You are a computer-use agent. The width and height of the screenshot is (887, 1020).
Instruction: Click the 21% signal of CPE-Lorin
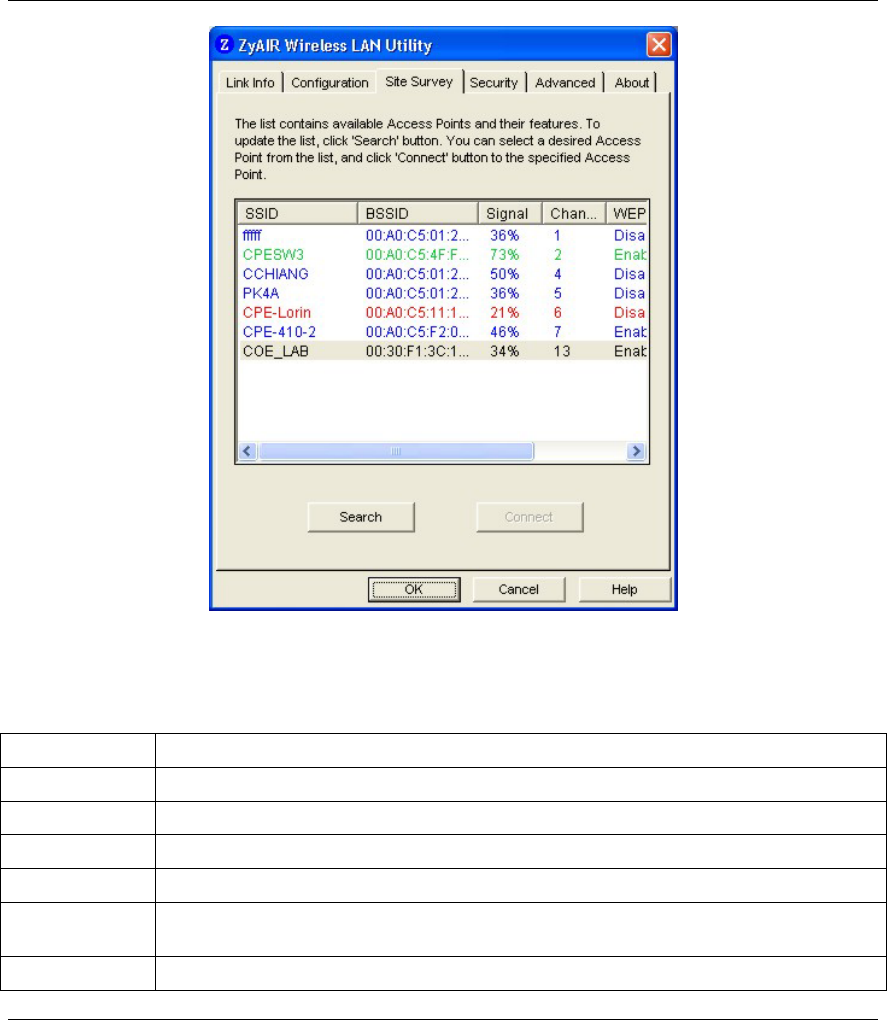(505, 312)
